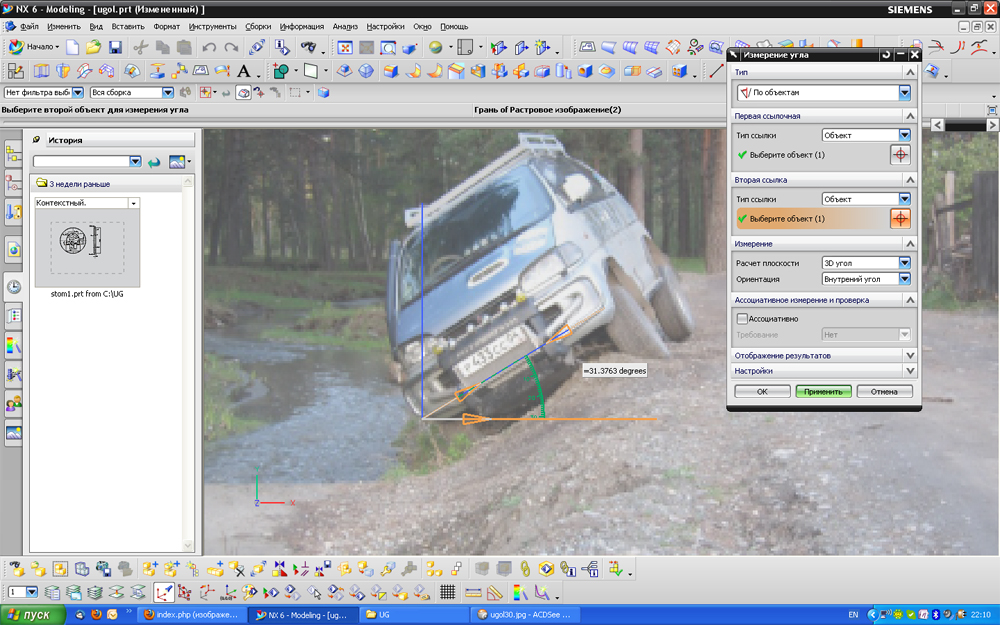Click the Fit view toolbar icon
Image resolution: width=1000 pixels, height=625 pixels.
344,47
